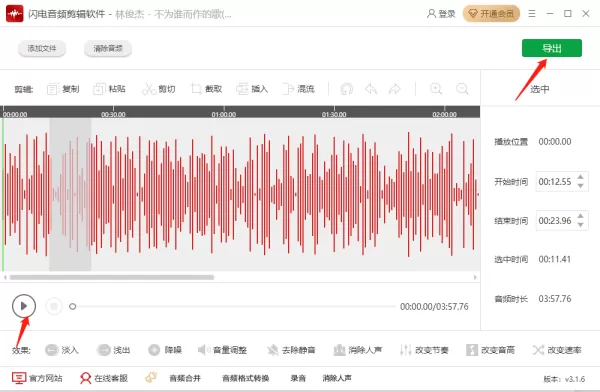Click the Insert (插入) tool

click(252, 89)
